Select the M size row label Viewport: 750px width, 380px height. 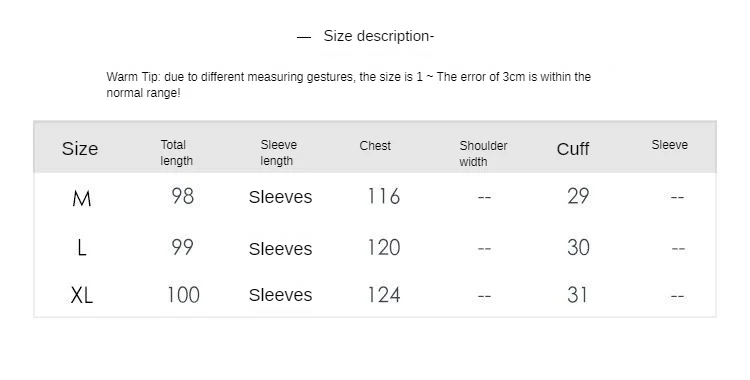pyautogui.click(x=81, y=198)
